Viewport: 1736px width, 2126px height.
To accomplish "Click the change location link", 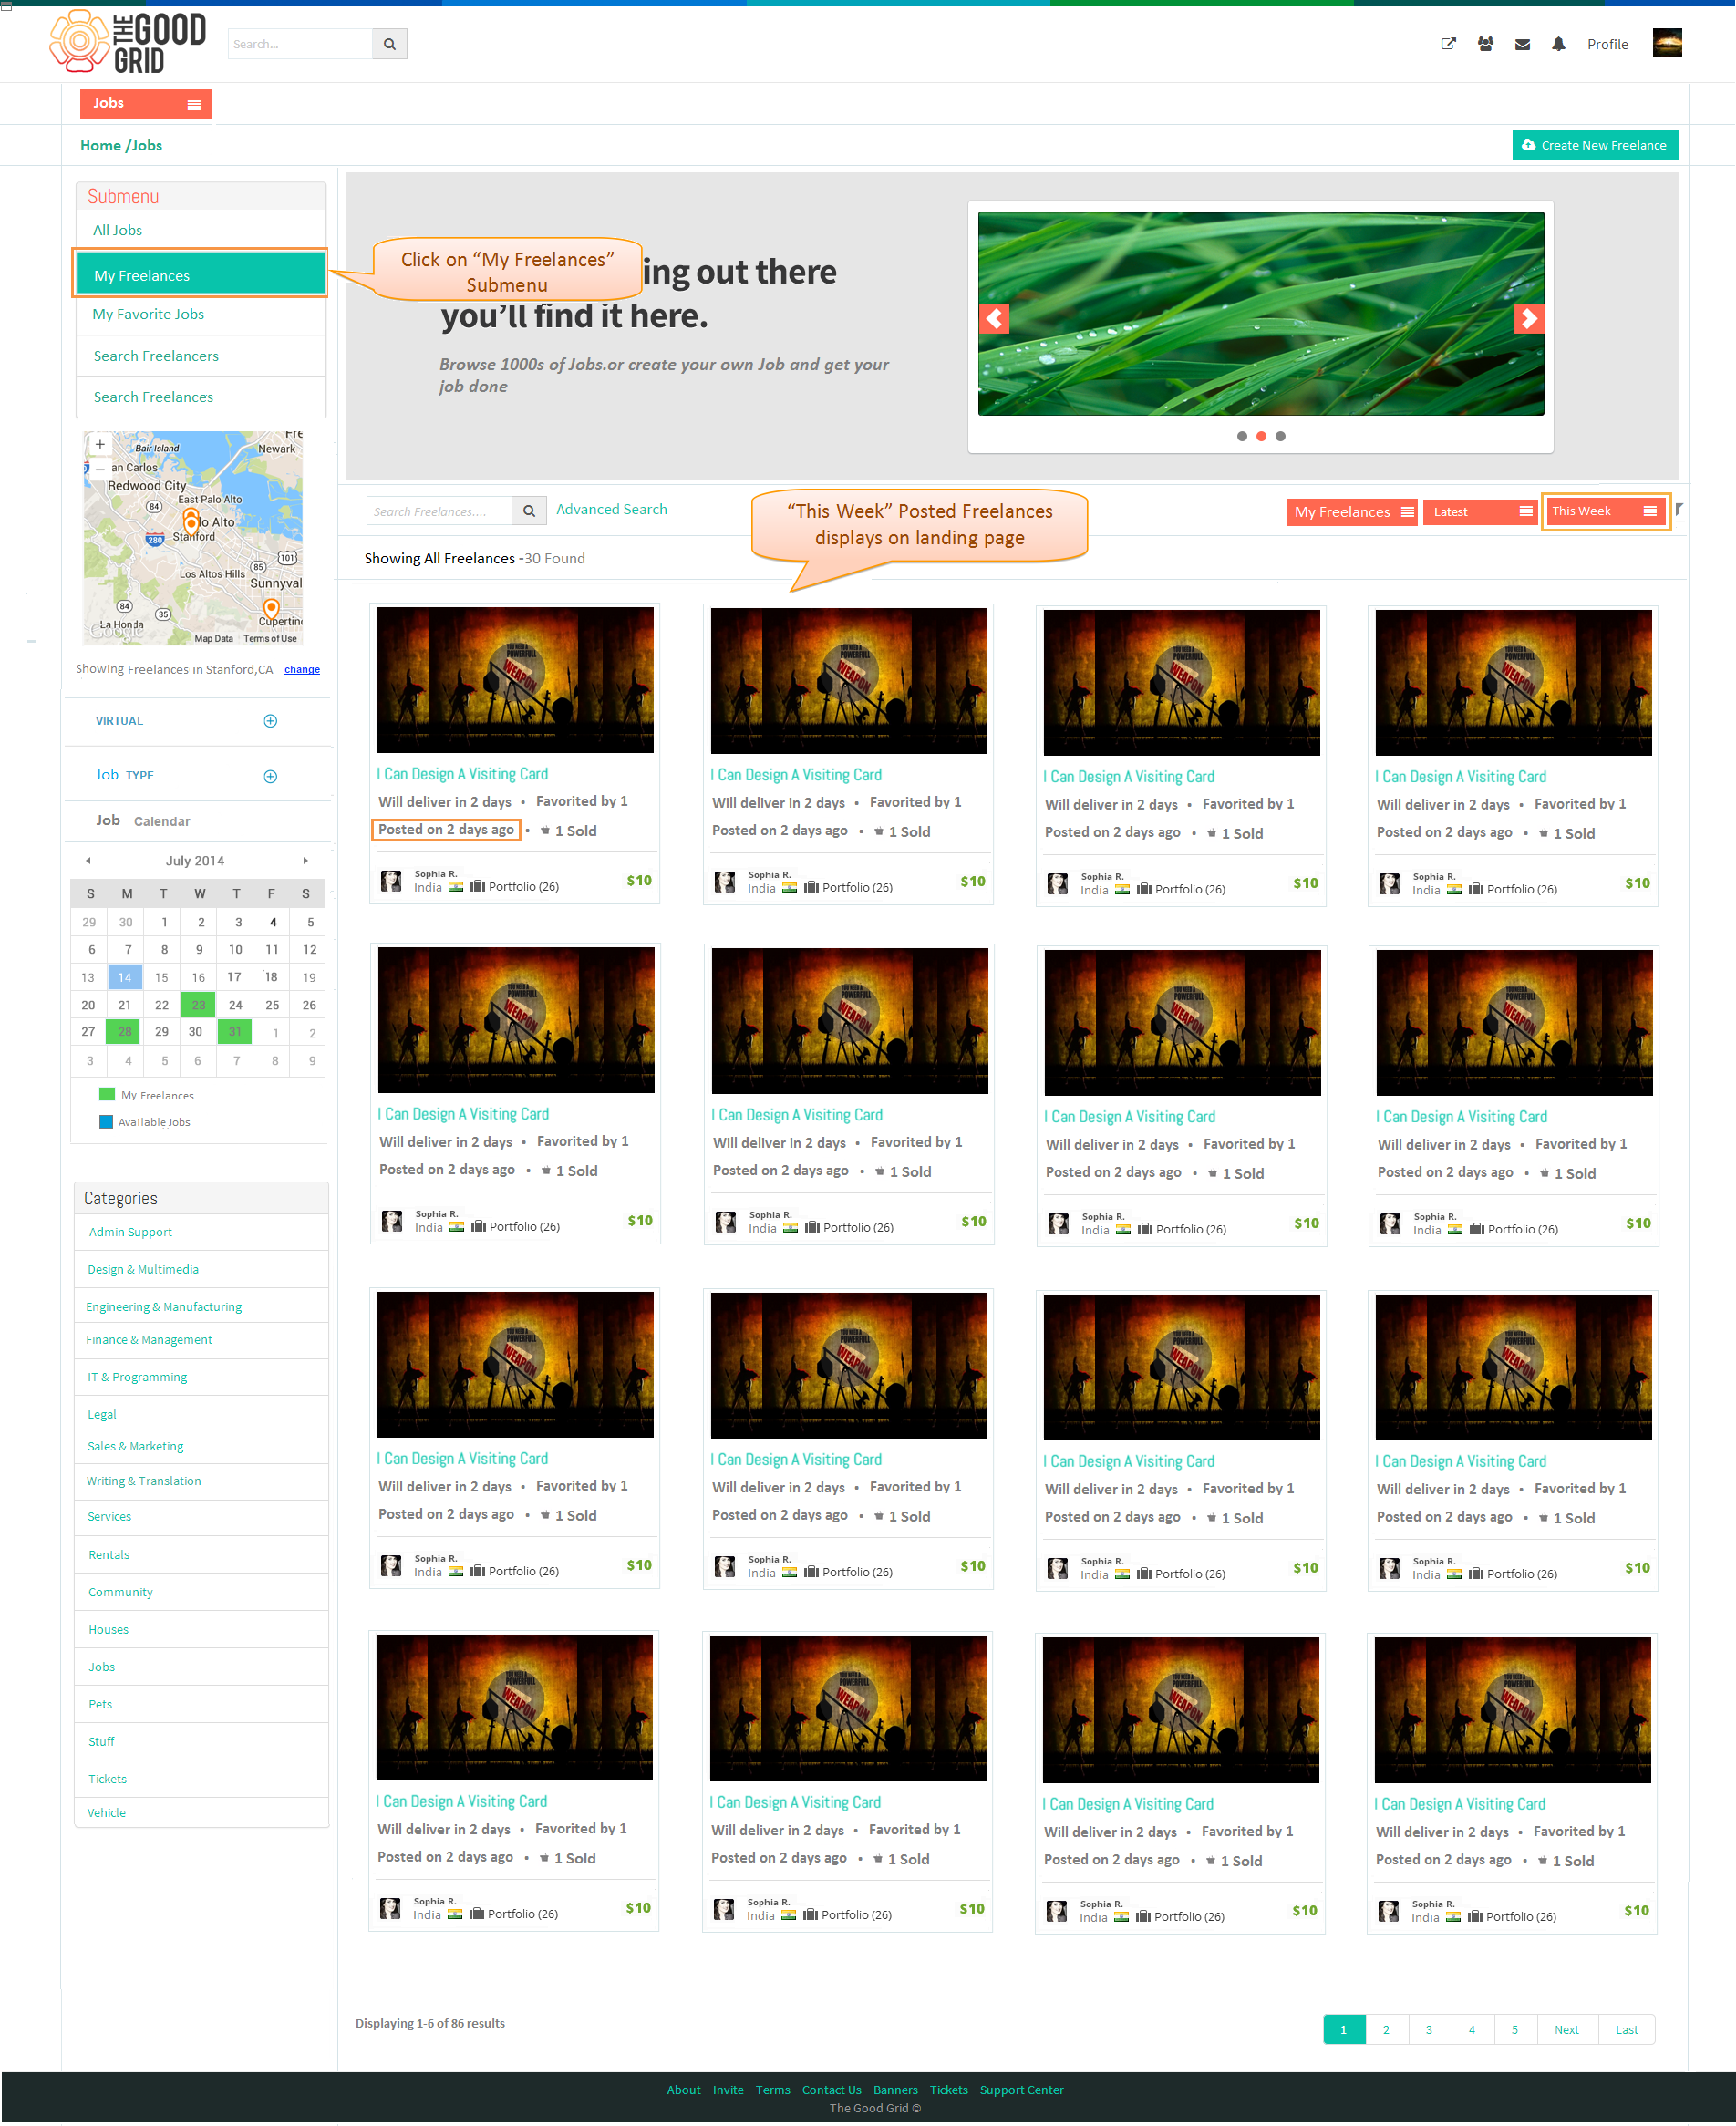I will 302,670.
